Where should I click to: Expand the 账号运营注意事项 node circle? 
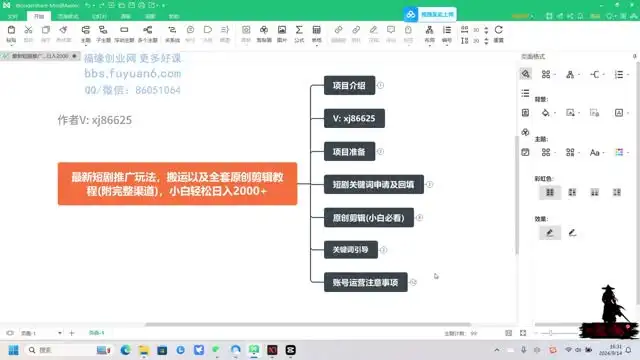[413, 282]
